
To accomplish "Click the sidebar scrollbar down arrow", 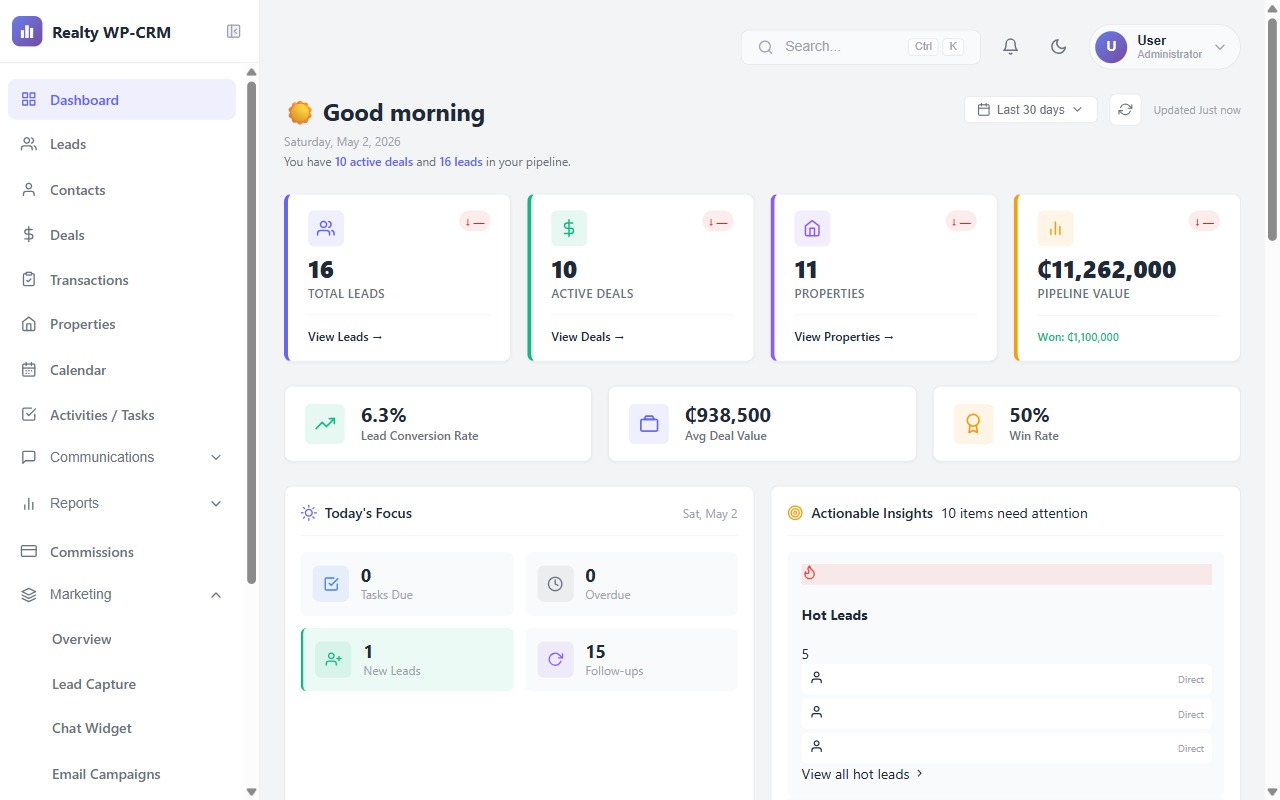I will point(251,792).
